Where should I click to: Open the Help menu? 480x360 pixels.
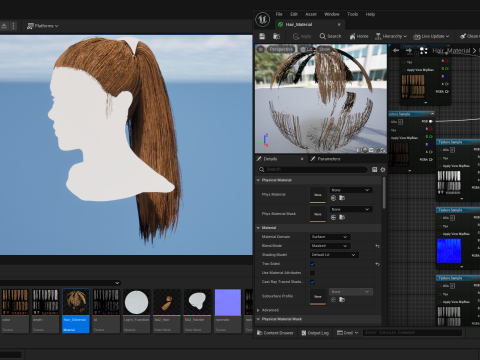(x=370, y=14)
